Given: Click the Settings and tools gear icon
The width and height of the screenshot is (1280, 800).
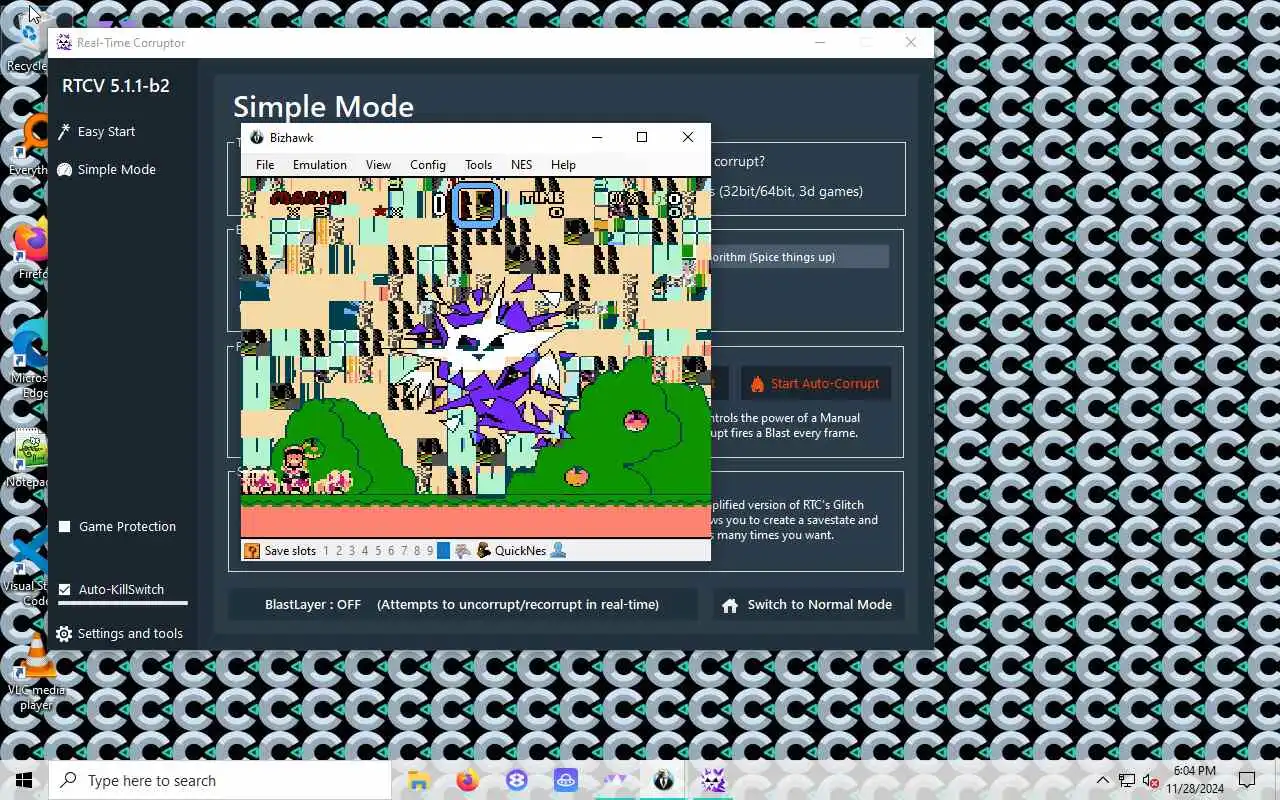Looking at the screenshot, I should coord(64,634).
